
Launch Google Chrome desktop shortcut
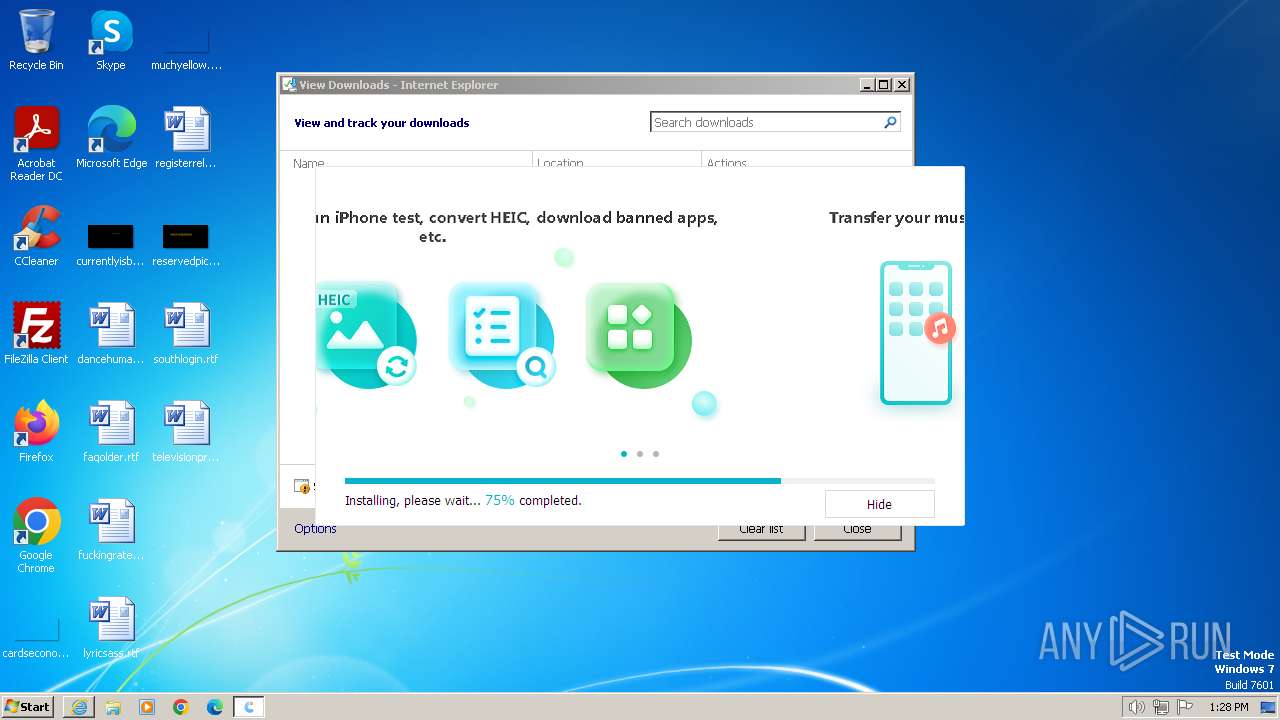click(x=36, y=536)
